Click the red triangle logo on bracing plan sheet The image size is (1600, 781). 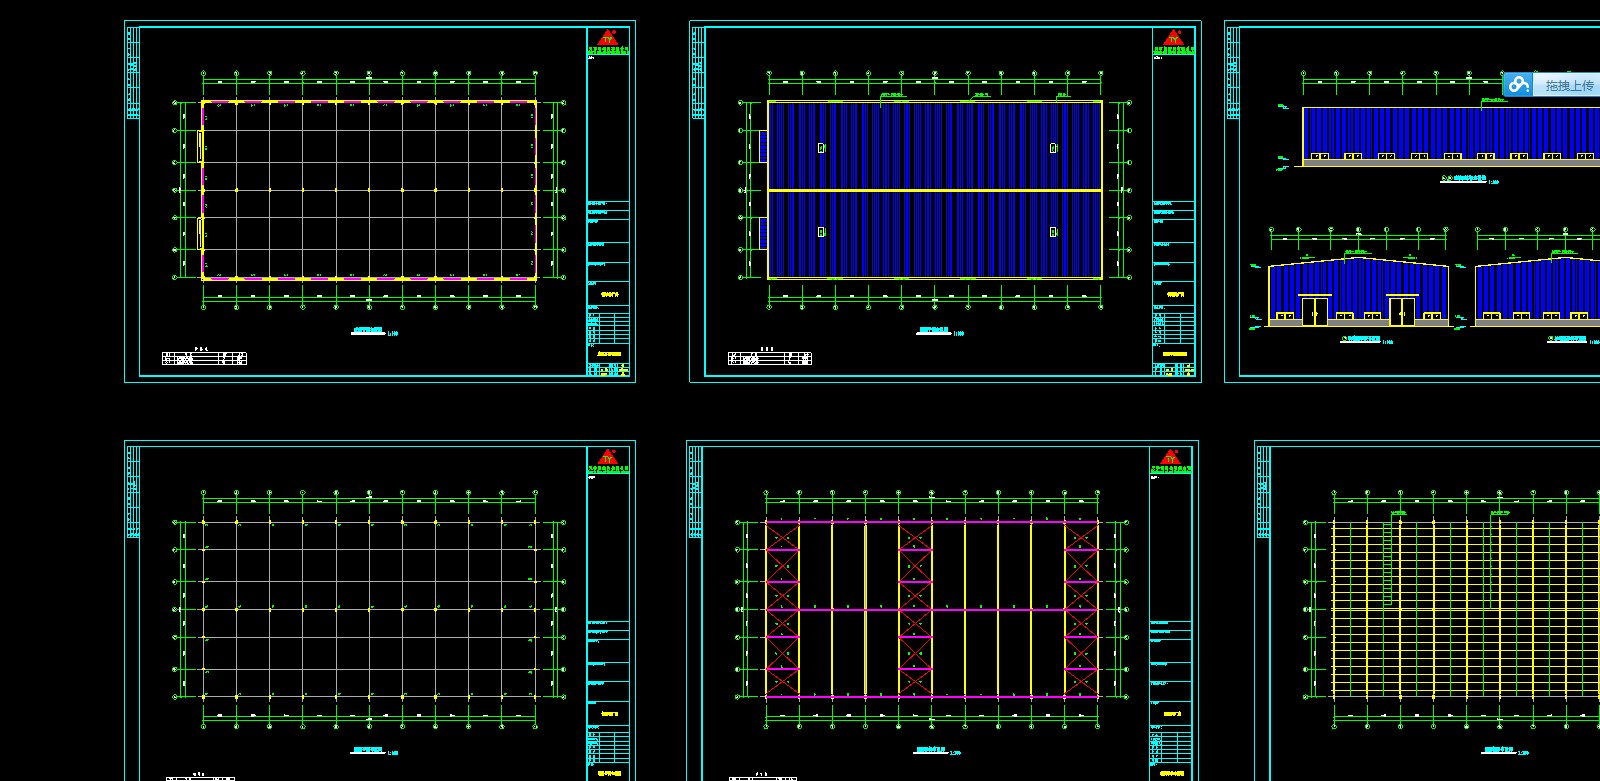coord(1171,458)
